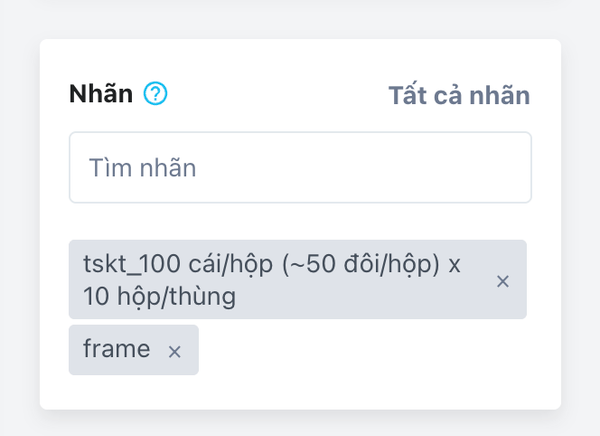Viewport: 600px width, 436px height.
Task: Open the Tất cả nhãn link
Action: [458, 95]
